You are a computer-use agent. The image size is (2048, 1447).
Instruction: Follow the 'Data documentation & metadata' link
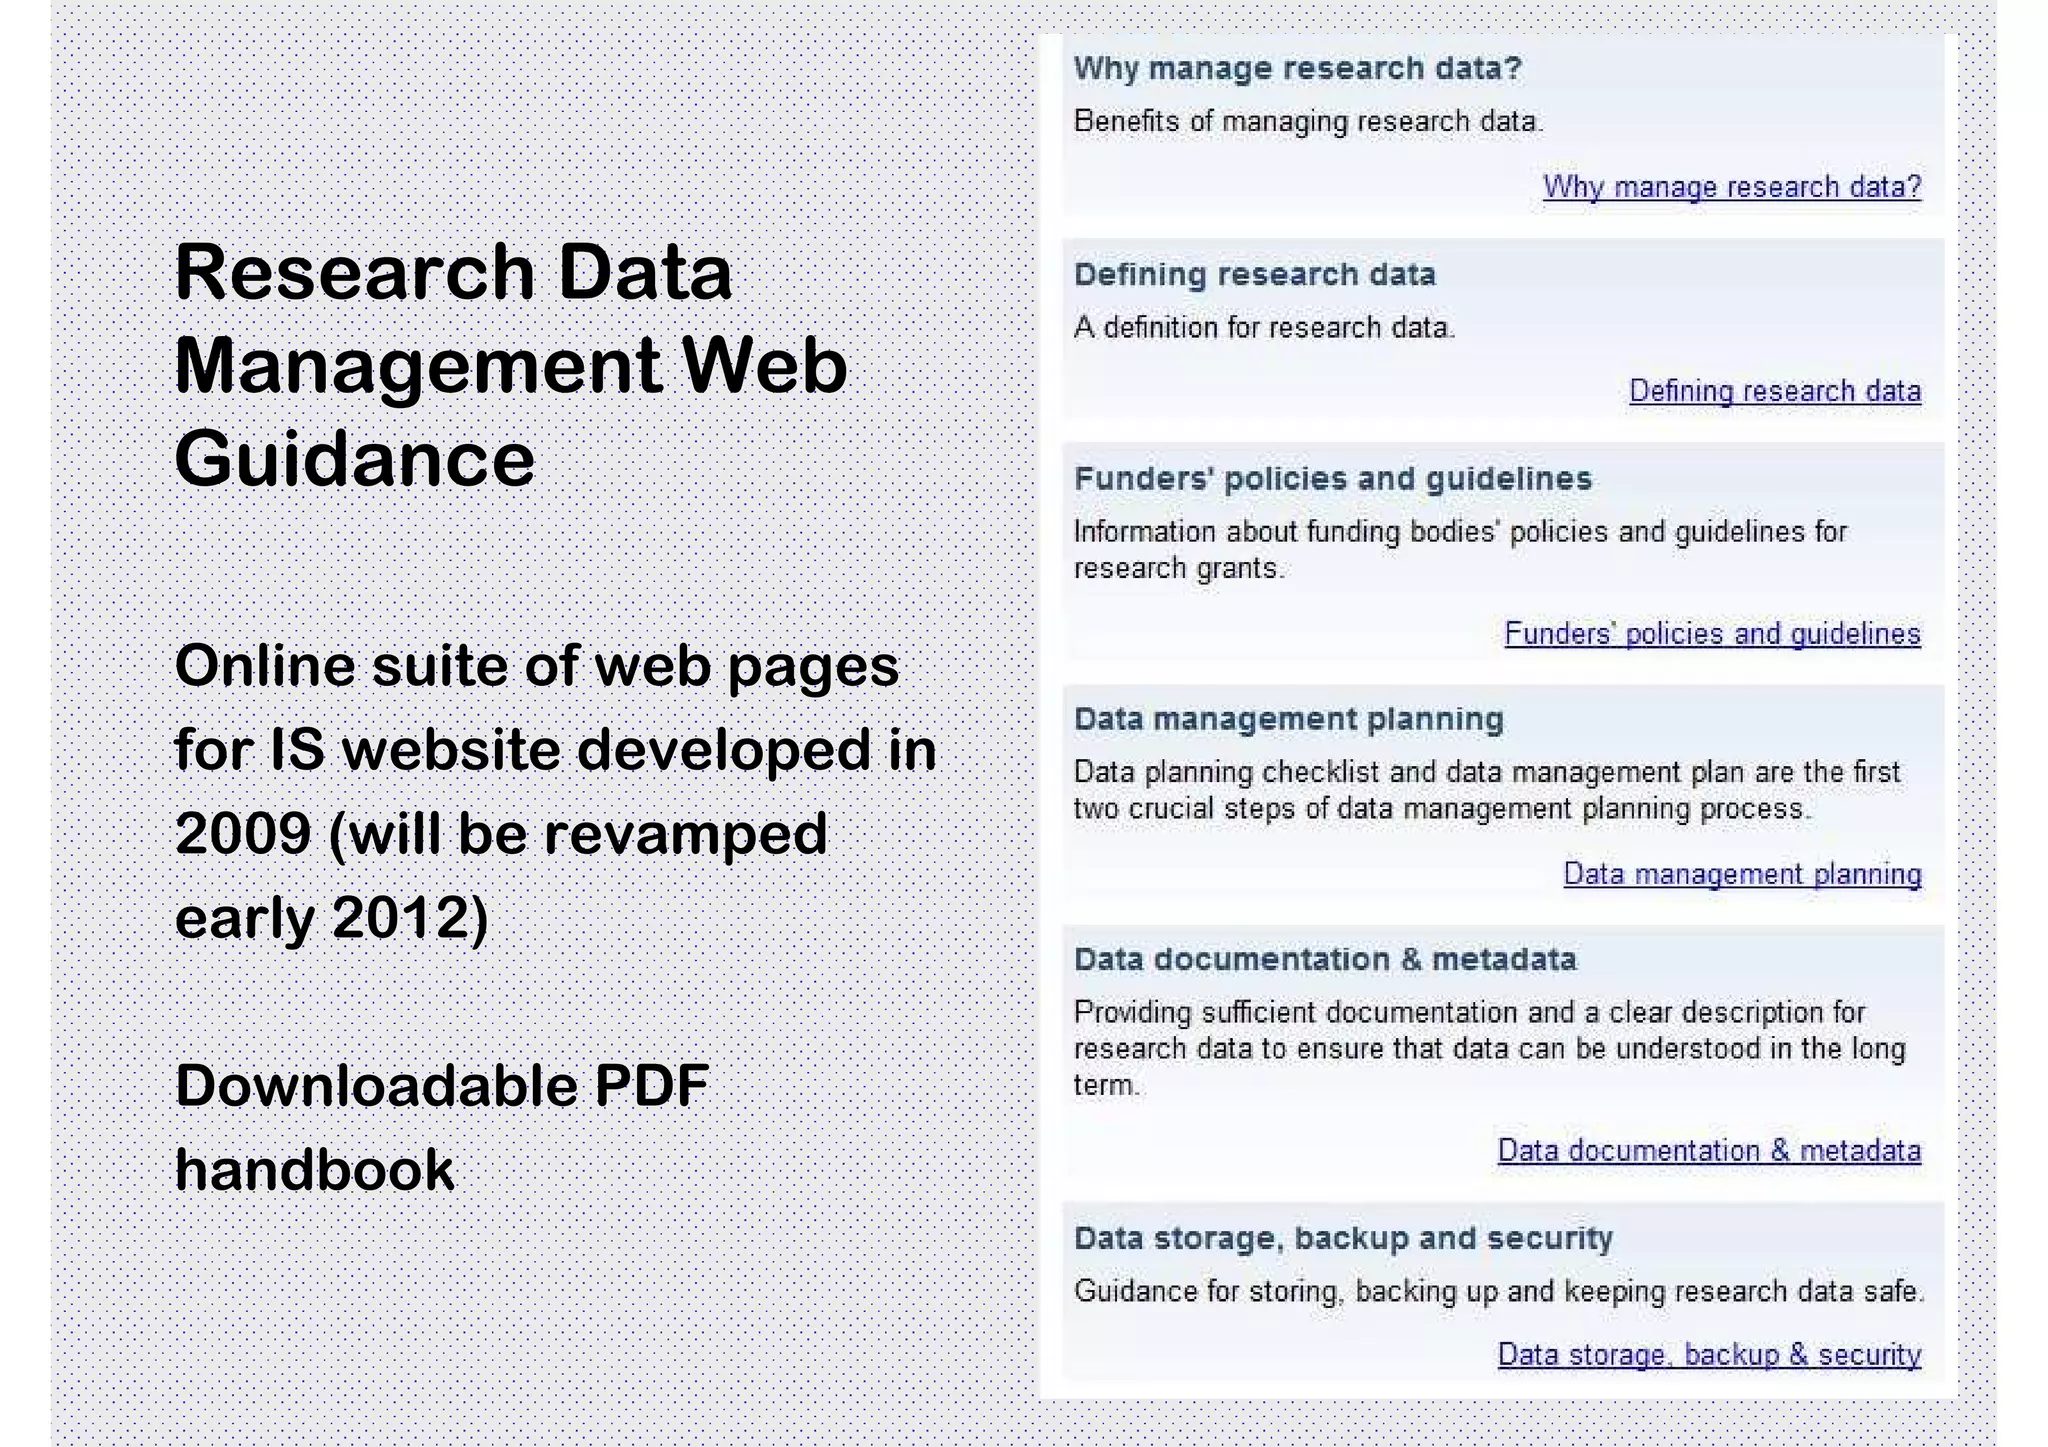(x=1709, y=1151)
